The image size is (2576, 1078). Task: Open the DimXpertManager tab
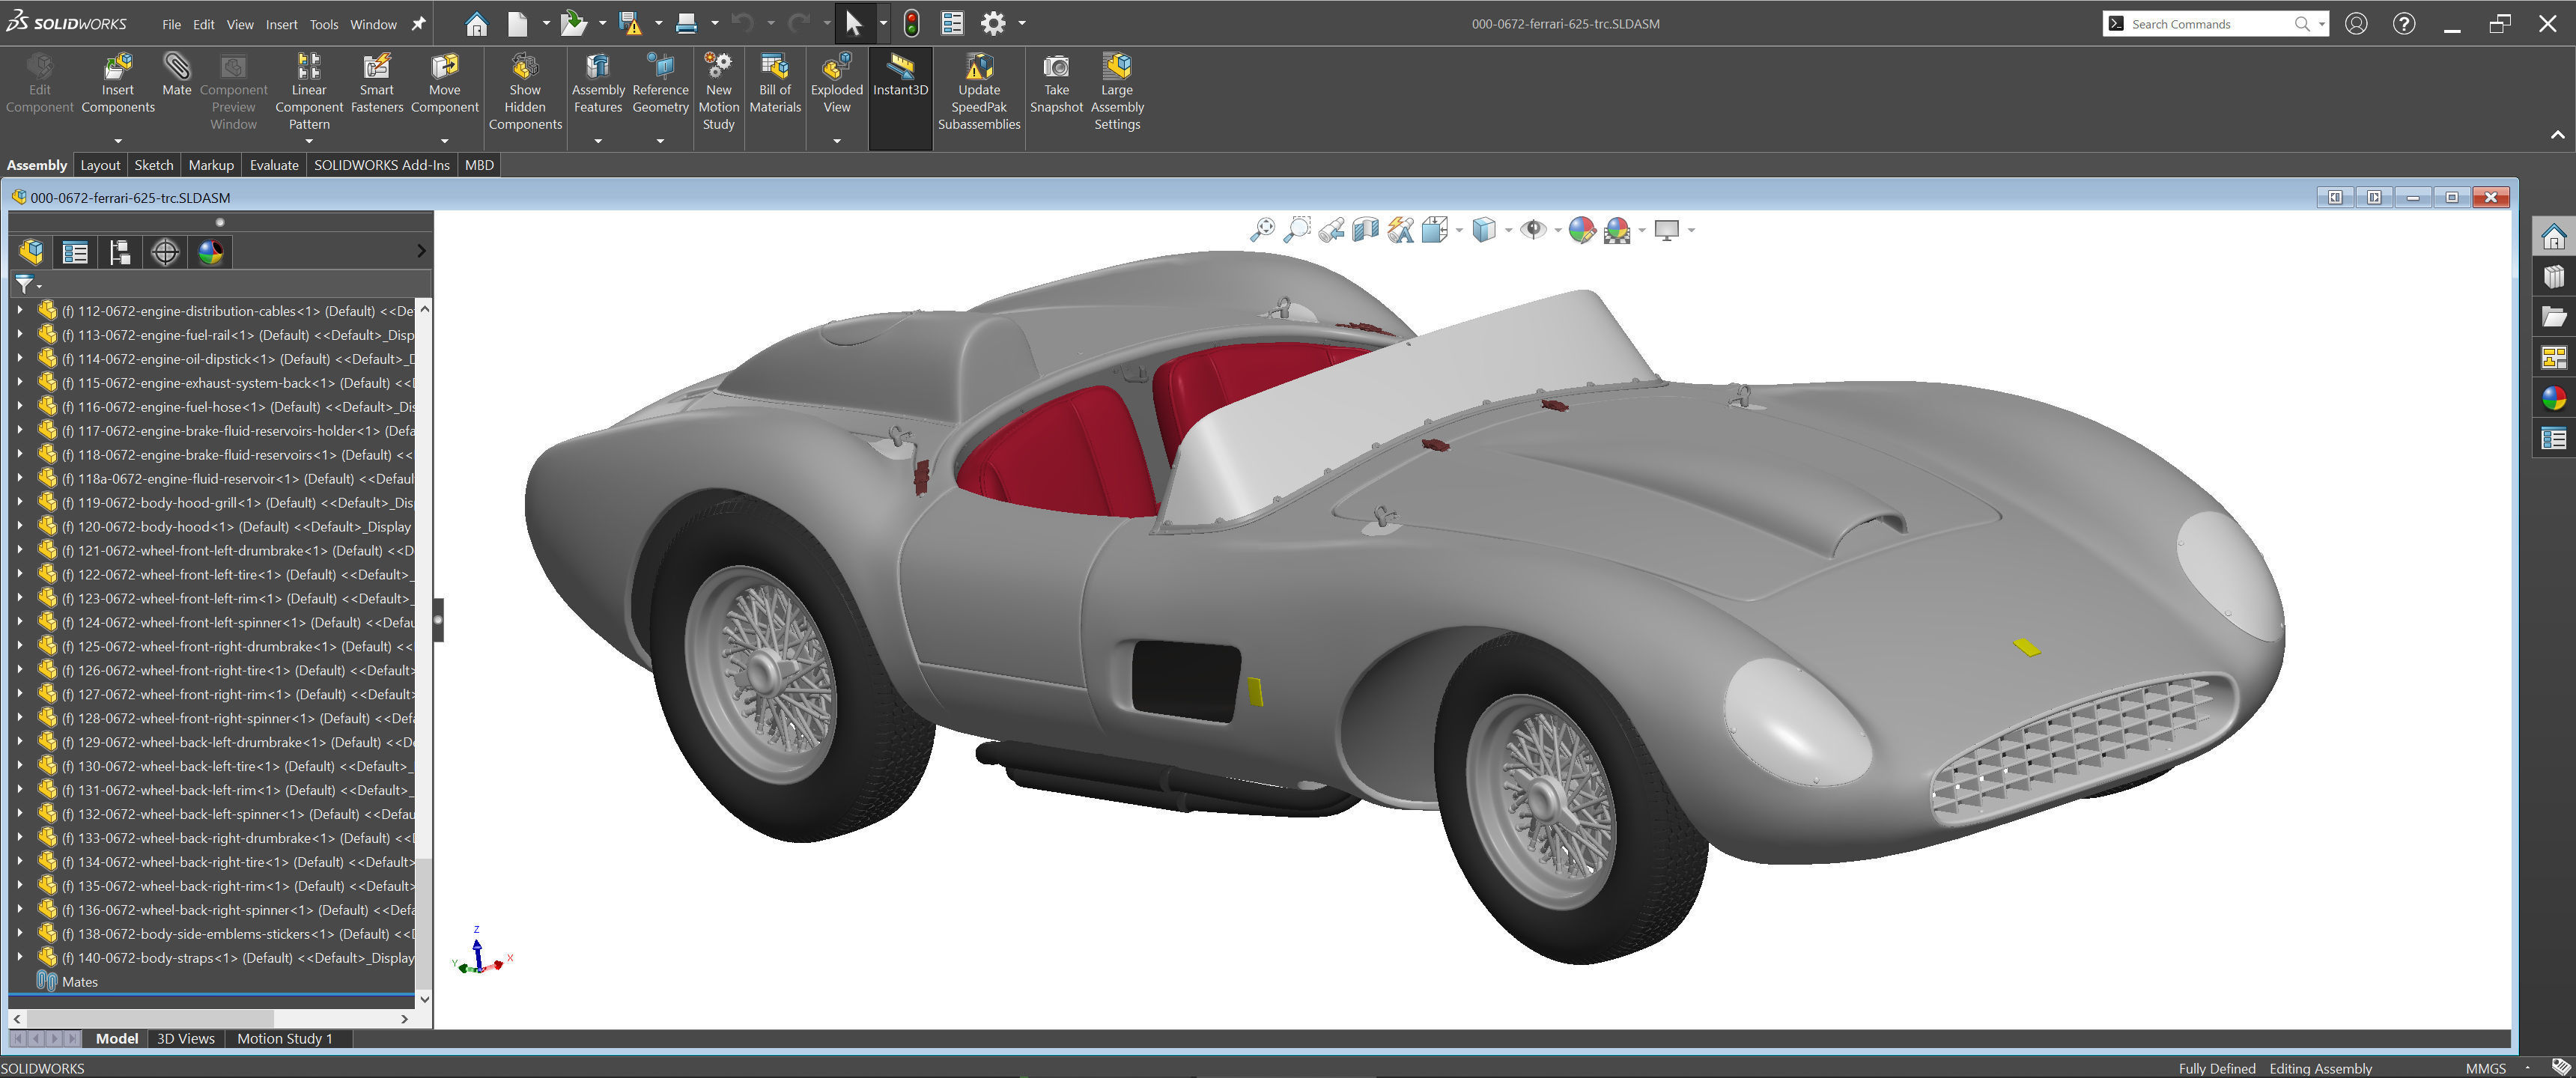165,252
